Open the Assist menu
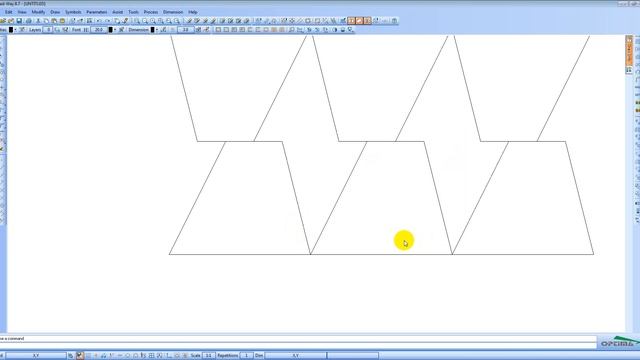This screenshot has width=640, height=360. coord(118,12)
